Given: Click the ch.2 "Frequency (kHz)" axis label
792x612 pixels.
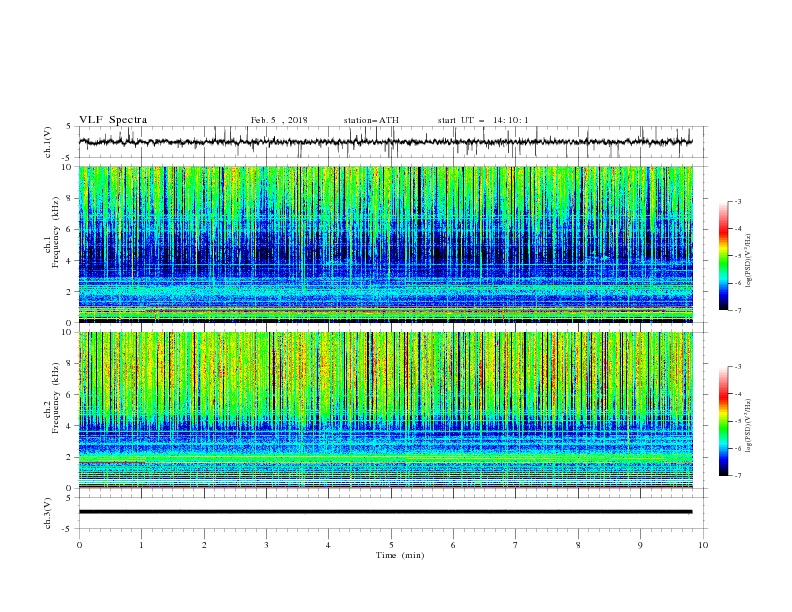Looking at the screenshot, I should click(56, 397).
